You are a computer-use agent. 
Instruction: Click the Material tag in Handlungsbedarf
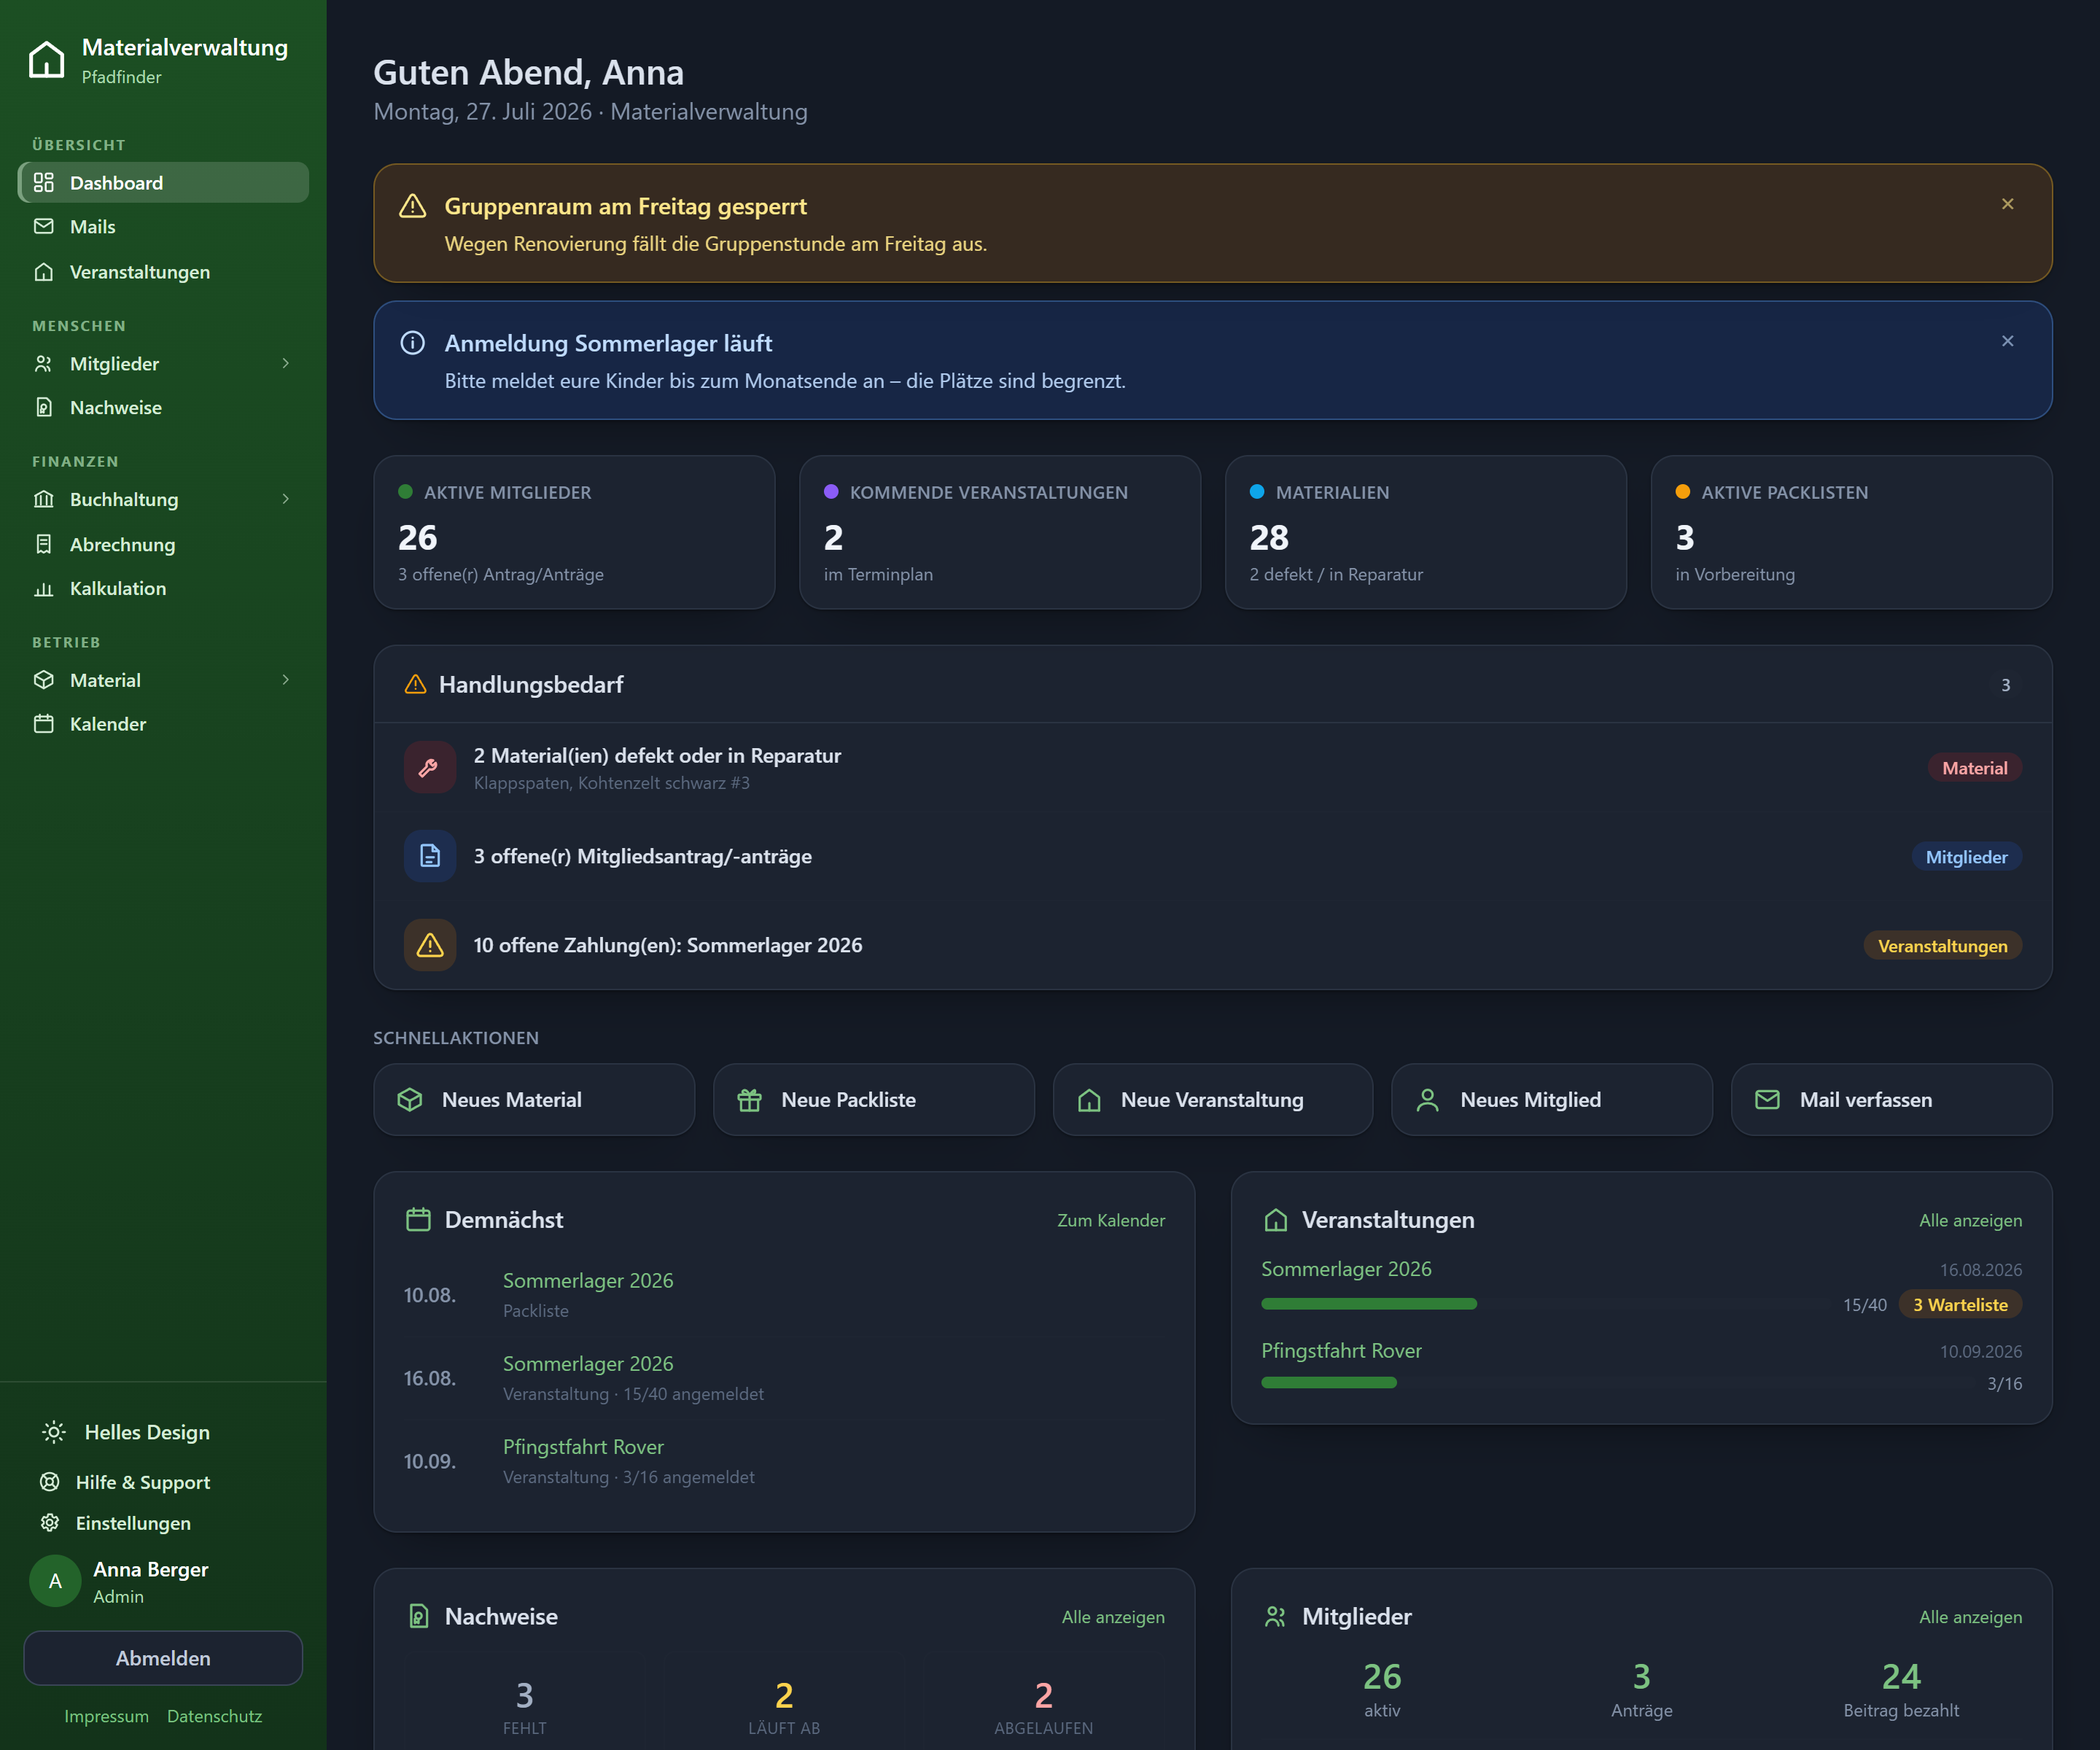(x=1975, y=768)
